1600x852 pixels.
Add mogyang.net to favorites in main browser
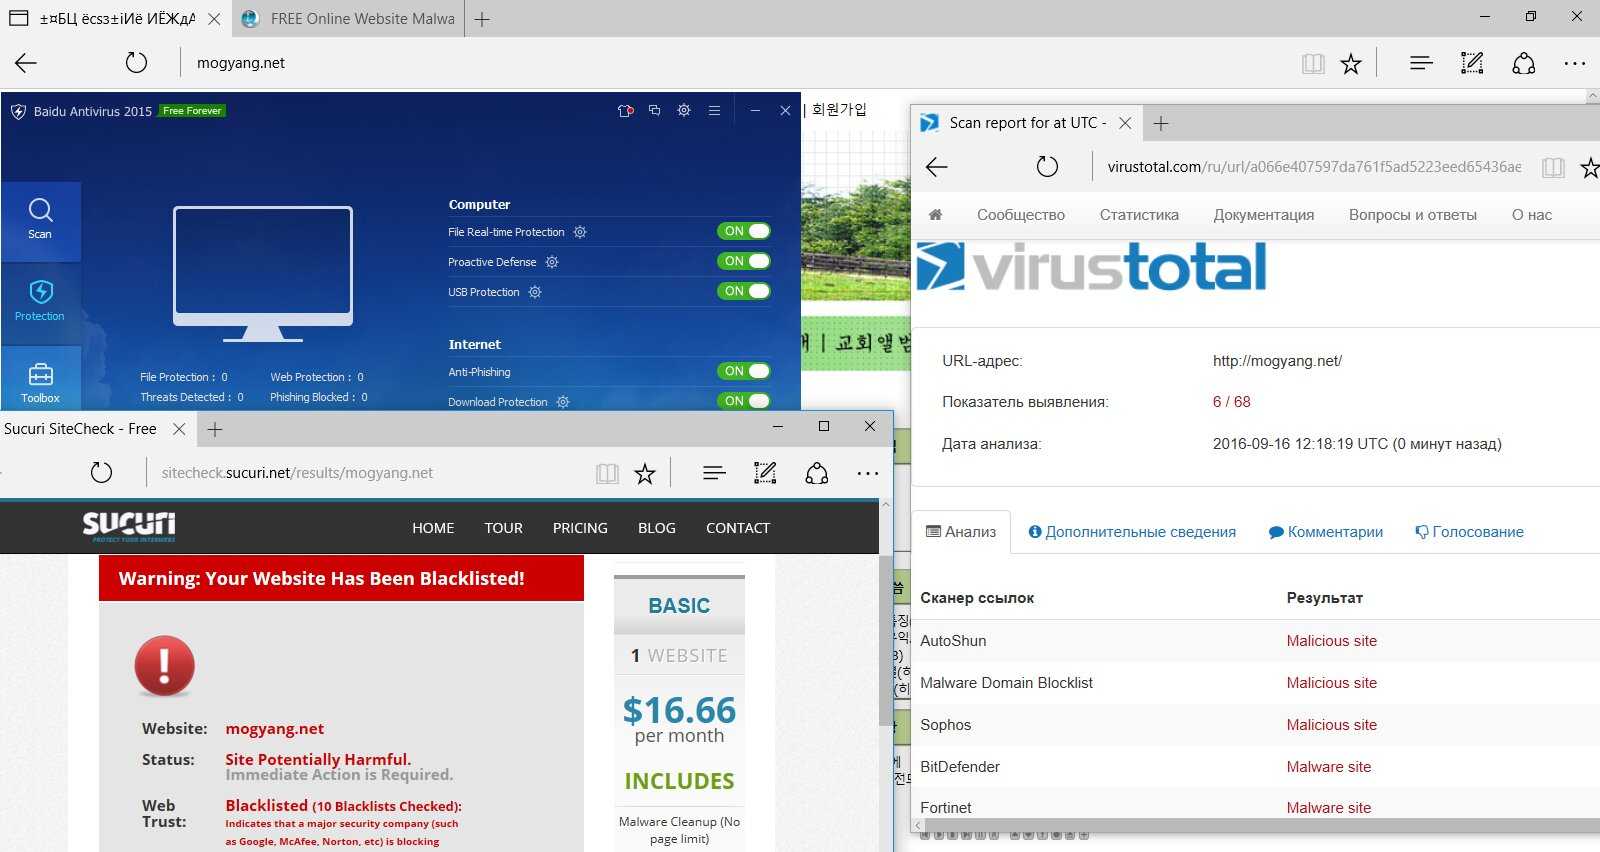(1351, 64)
